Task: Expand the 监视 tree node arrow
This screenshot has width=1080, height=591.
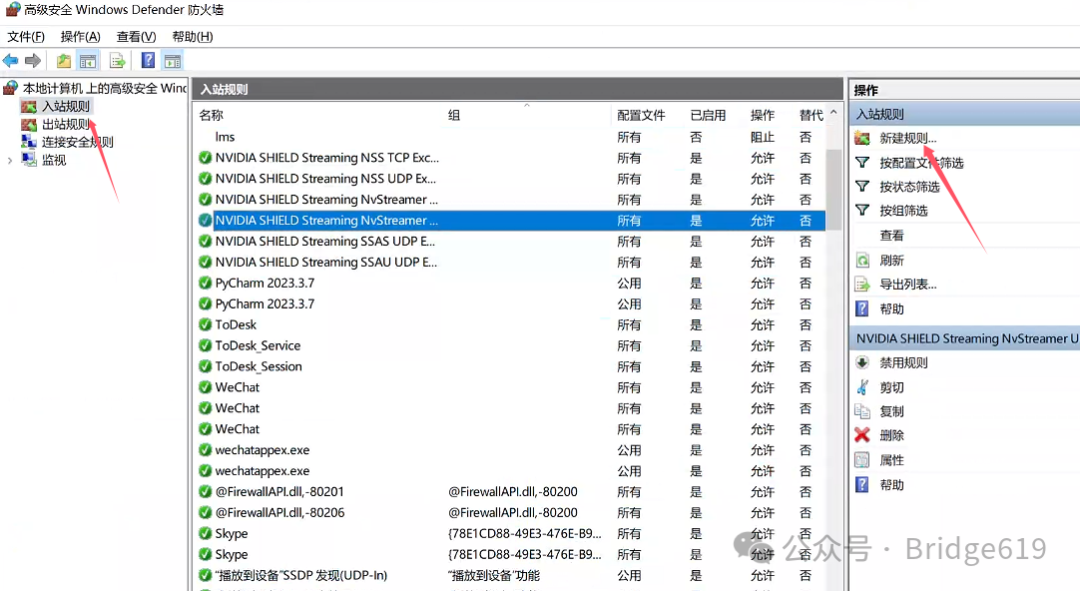Action: pos(10,160)
